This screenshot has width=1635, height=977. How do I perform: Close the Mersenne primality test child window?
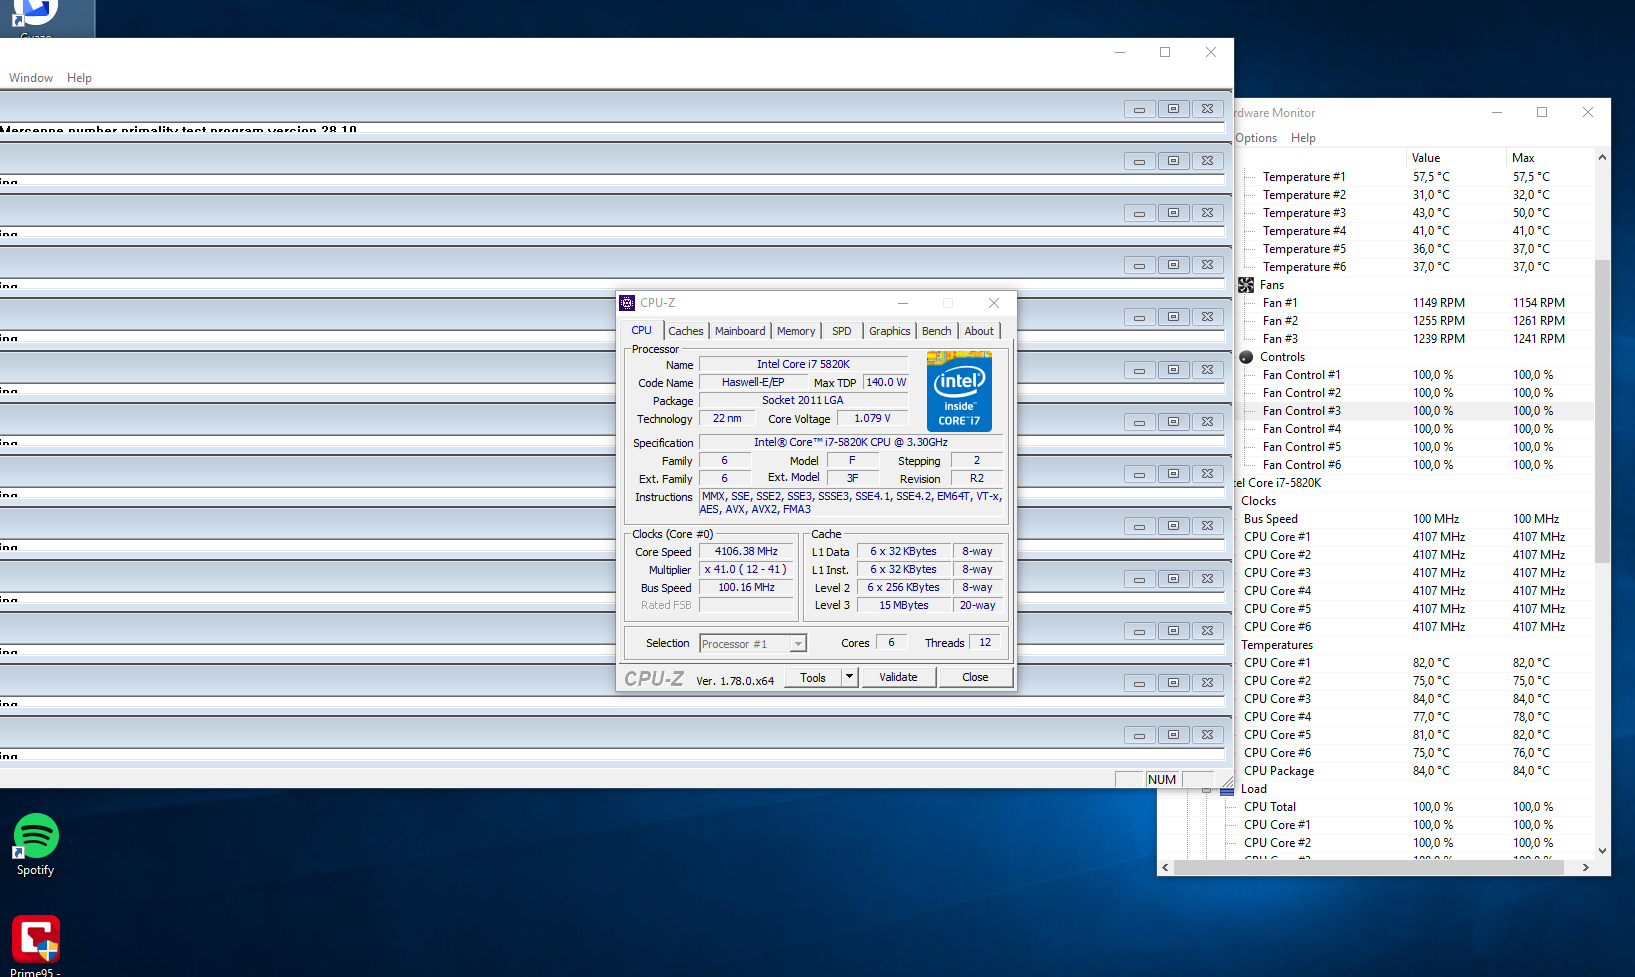click(1207, 109)
